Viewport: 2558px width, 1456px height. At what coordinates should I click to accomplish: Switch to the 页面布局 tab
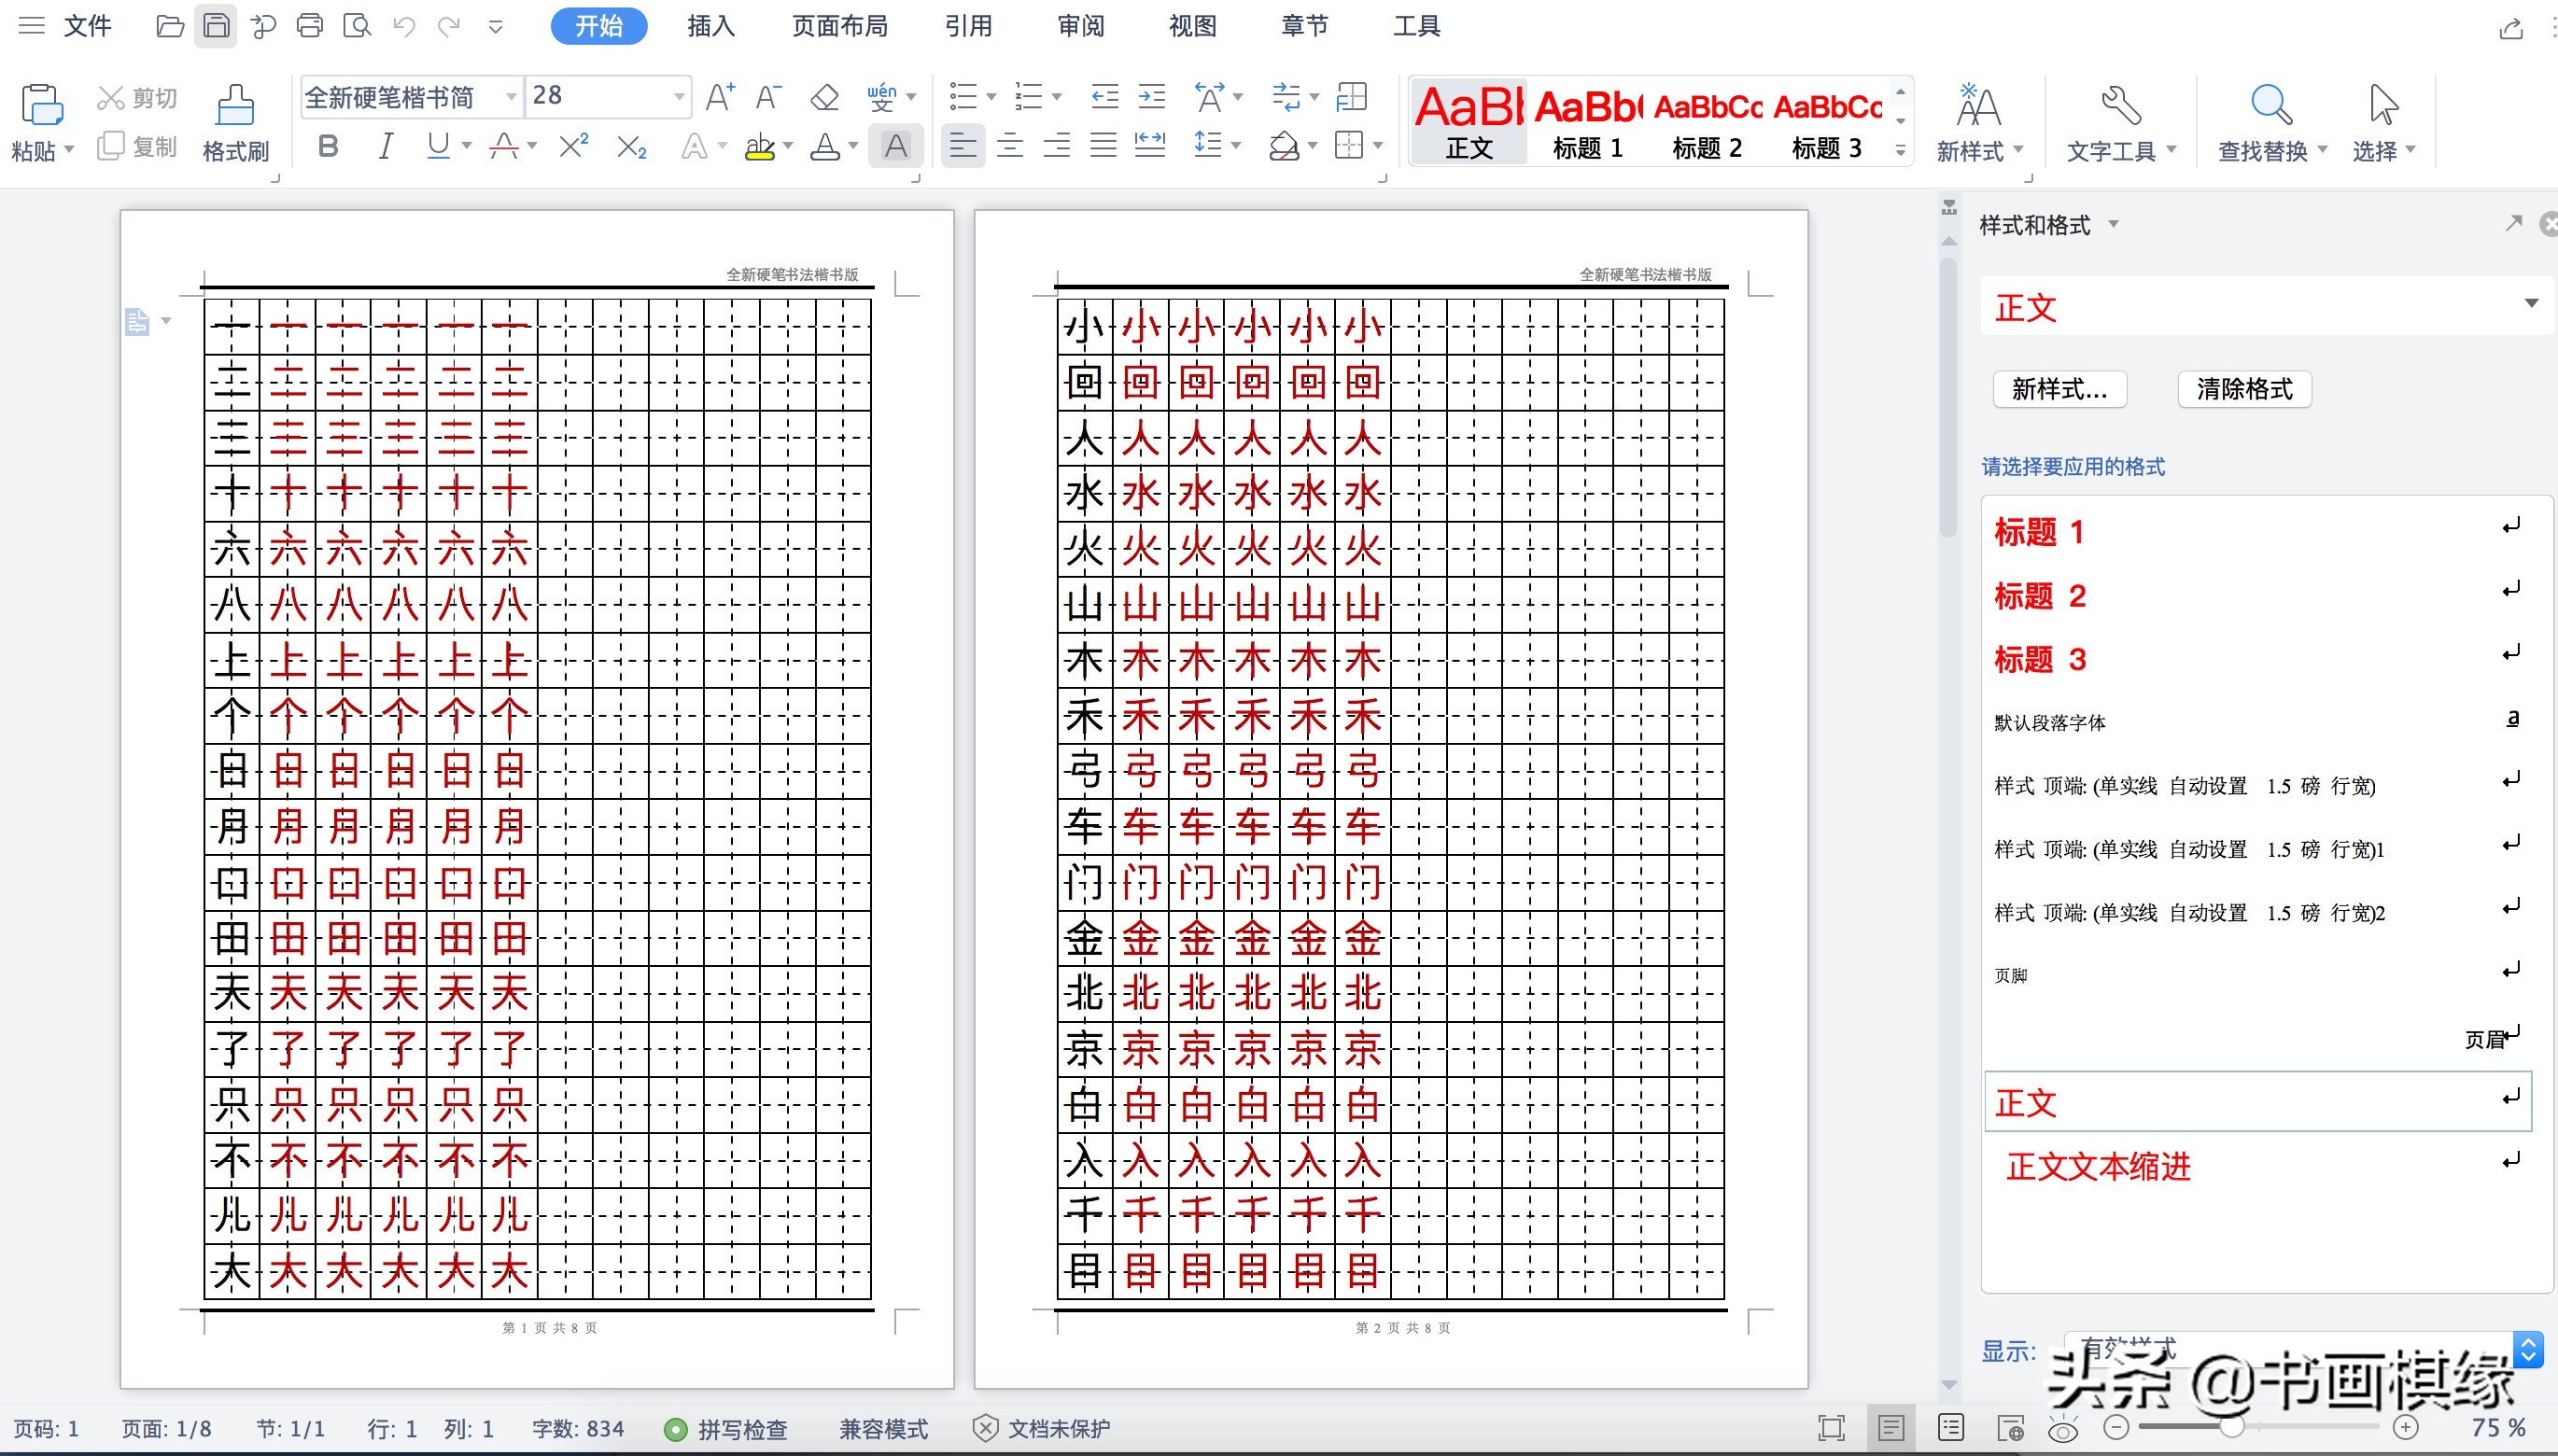coord(840,26)
